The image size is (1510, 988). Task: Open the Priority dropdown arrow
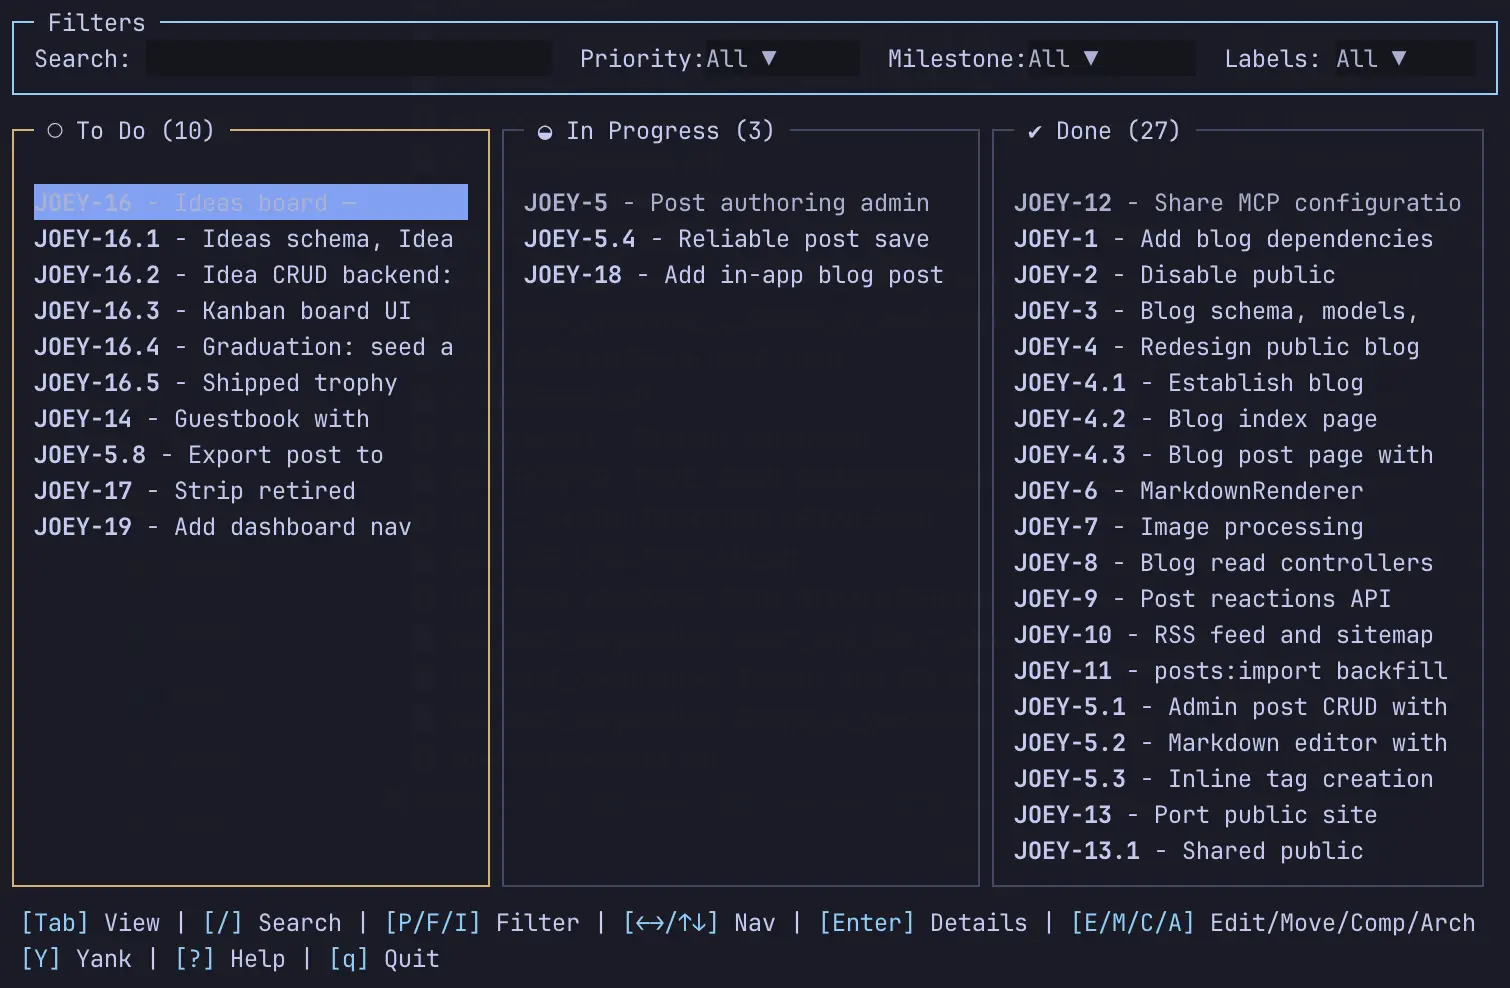(769, 58)
